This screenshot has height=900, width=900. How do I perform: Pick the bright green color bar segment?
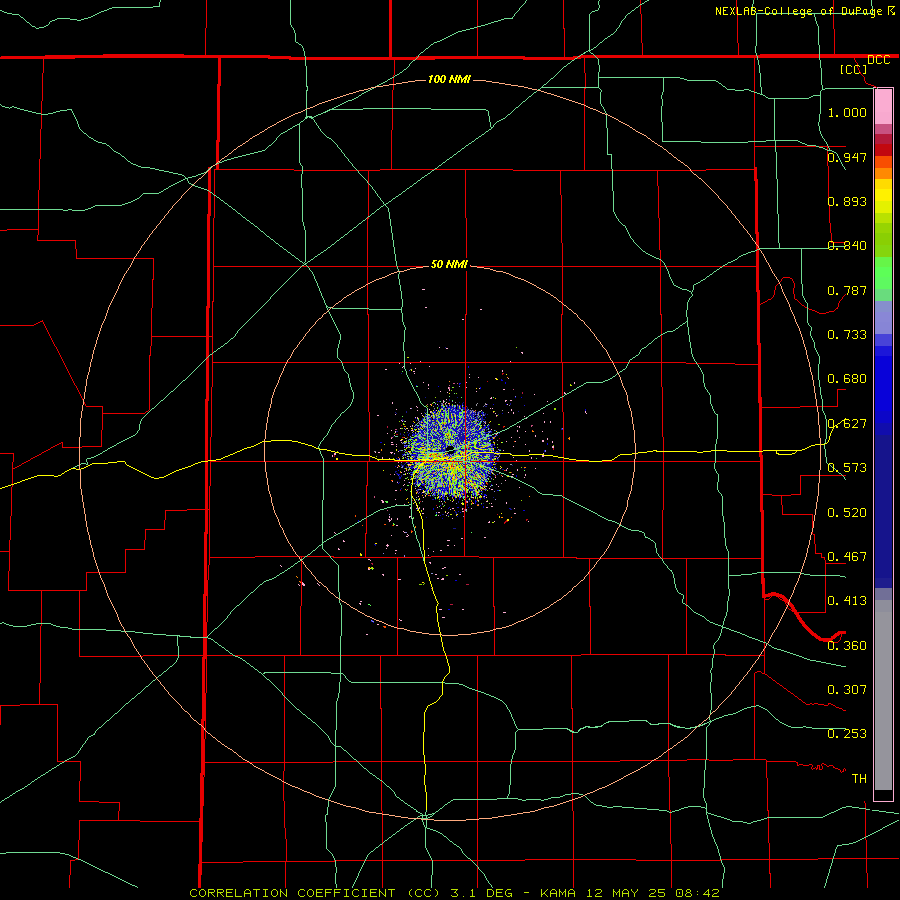point(883,273)
